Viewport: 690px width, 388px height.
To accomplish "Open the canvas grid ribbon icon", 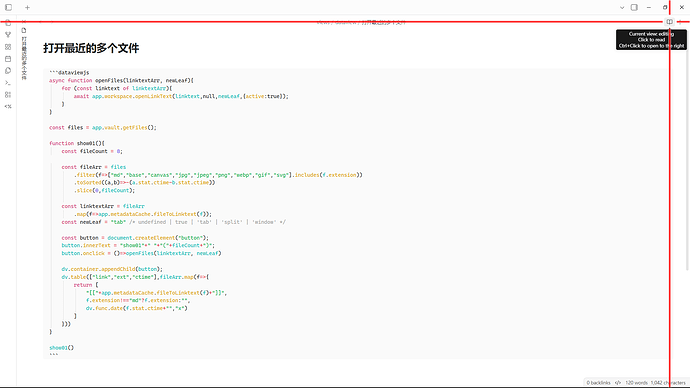I will (8, 47).
